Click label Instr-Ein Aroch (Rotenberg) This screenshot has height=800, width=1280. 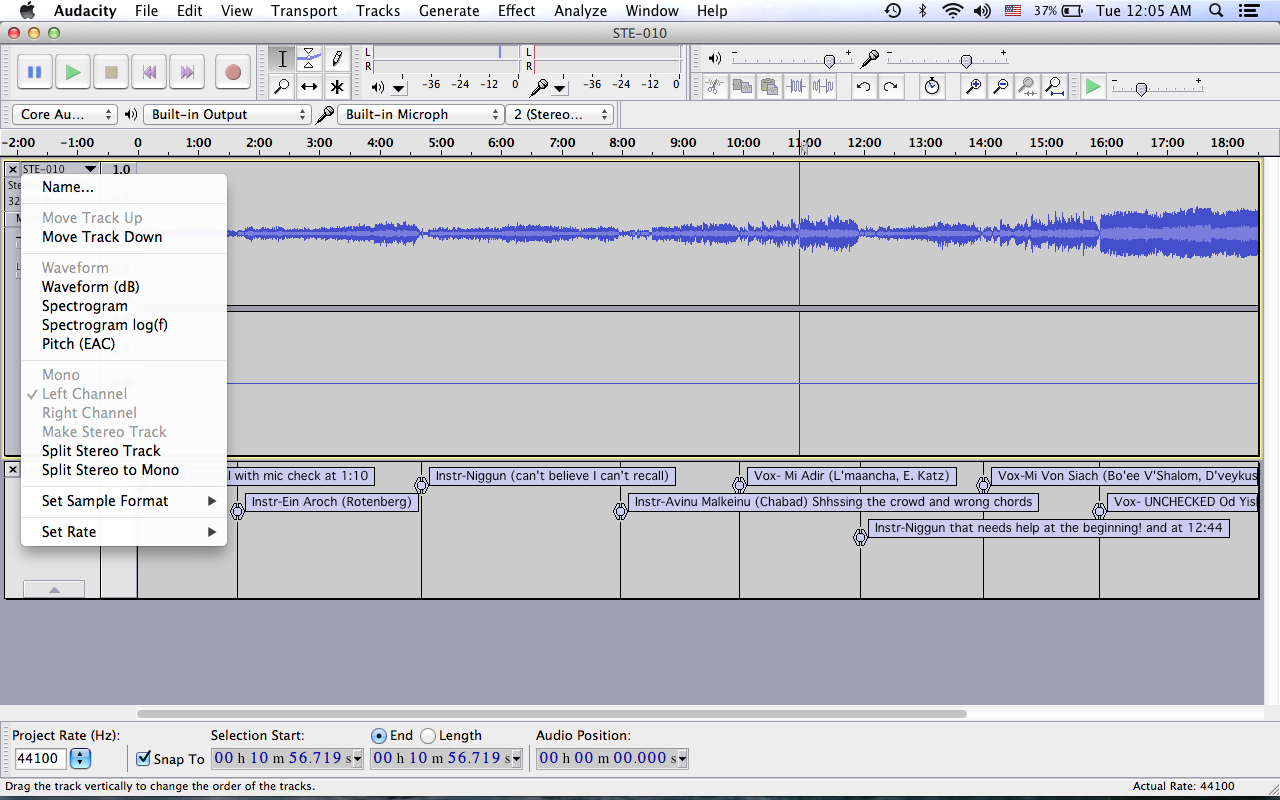[x=331, y=502]
